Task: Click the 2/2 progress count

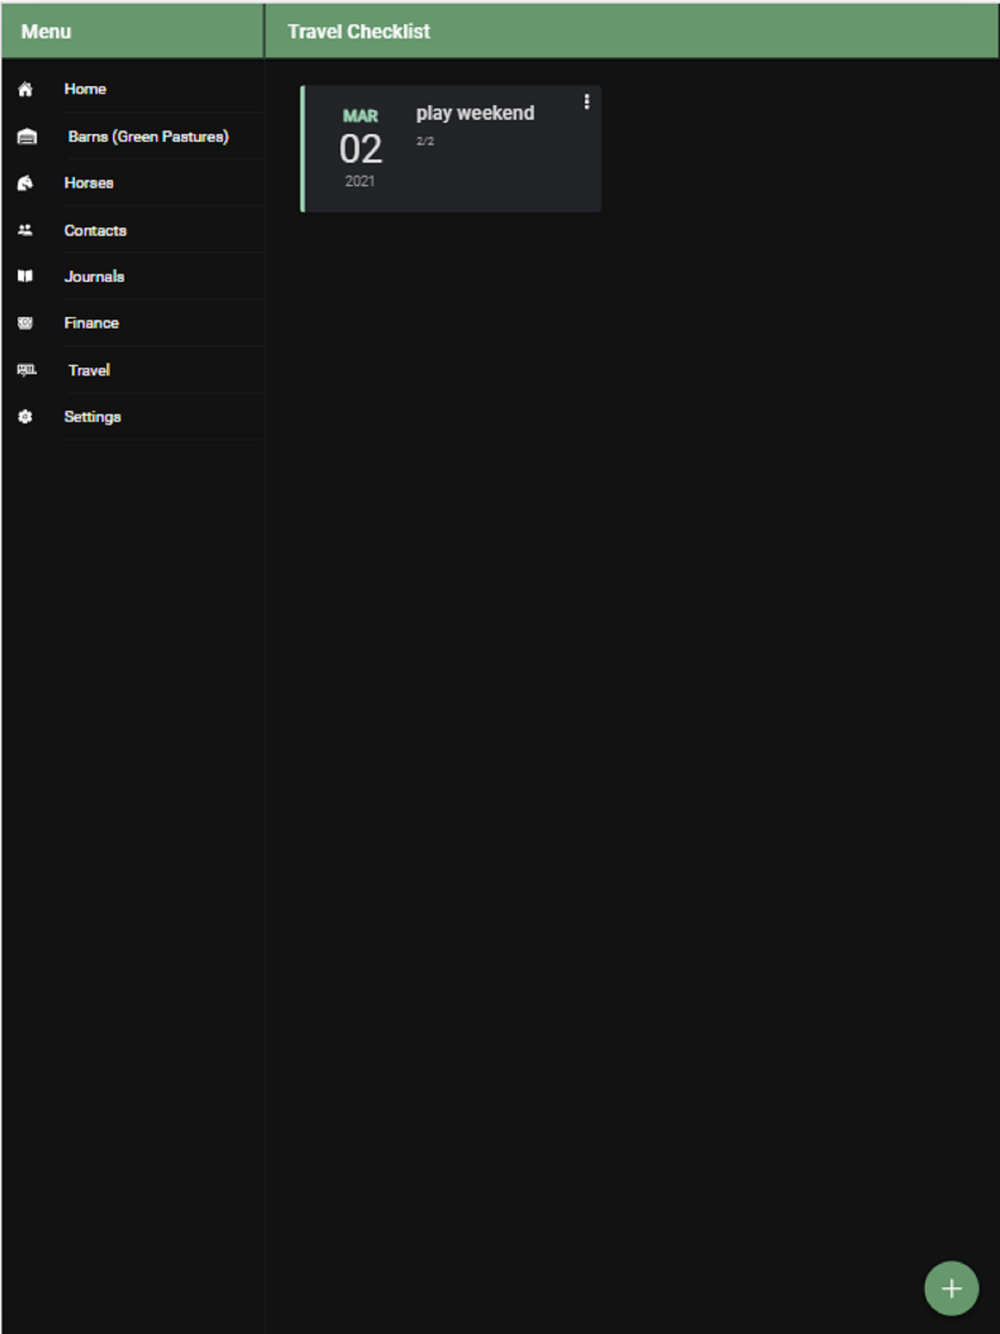Action: pos(425,142)
